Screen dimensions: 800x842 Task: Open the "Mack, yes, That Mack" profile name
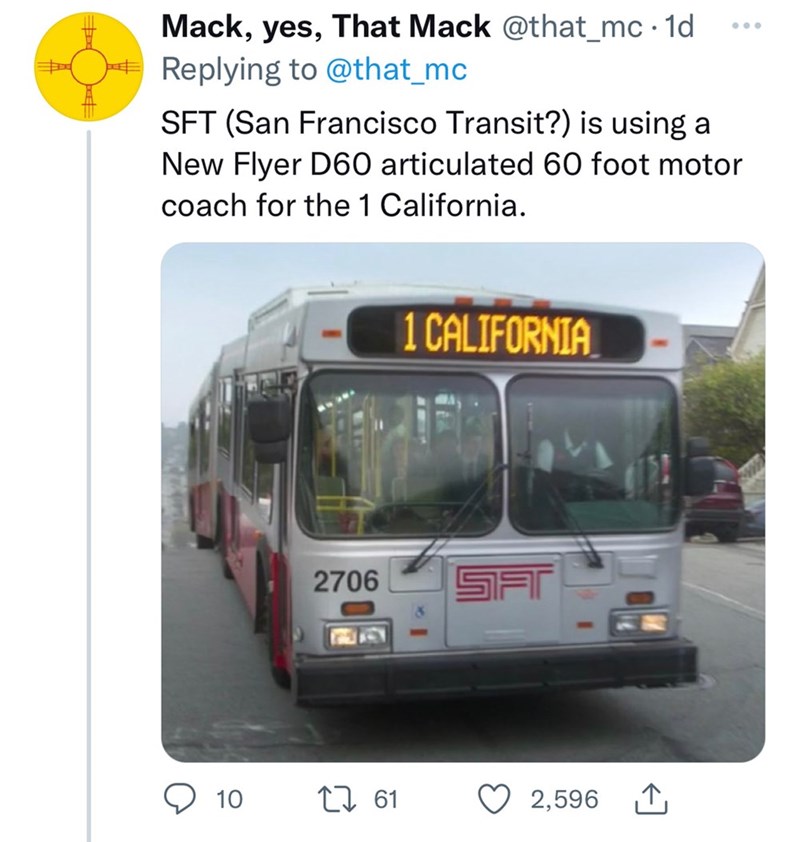click(325, 27)
